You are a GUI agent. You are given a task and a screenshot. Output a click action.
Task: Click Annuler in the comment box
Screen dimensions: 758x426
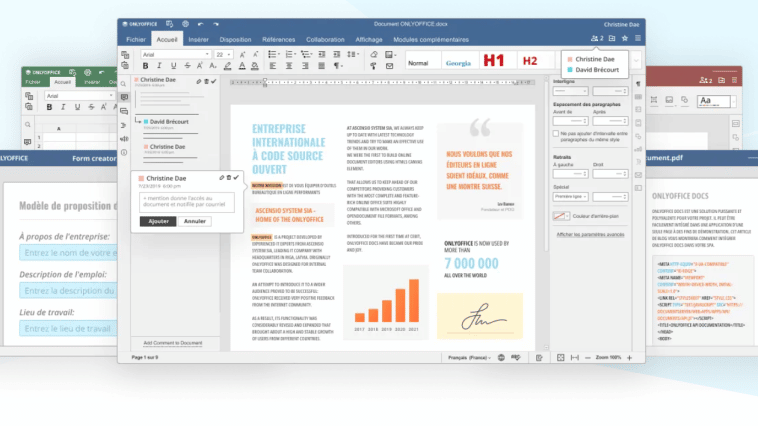coord(195,221)
